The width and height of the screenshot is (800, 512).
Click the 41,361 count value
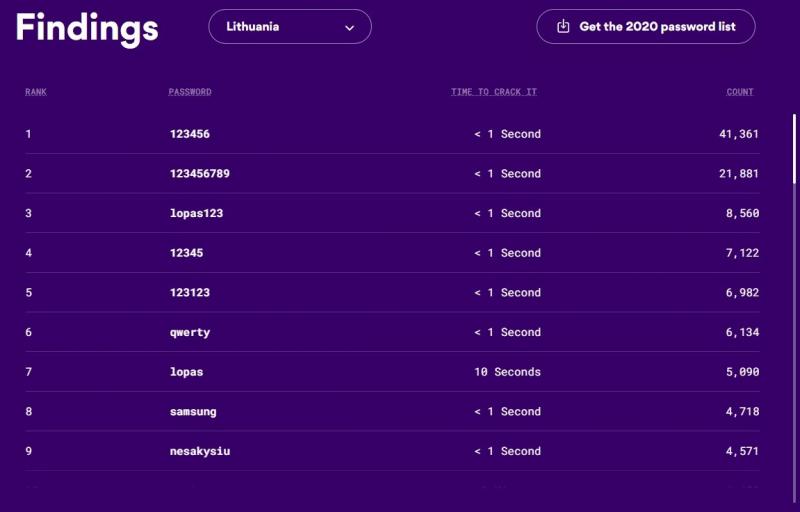tap(739, 134)
